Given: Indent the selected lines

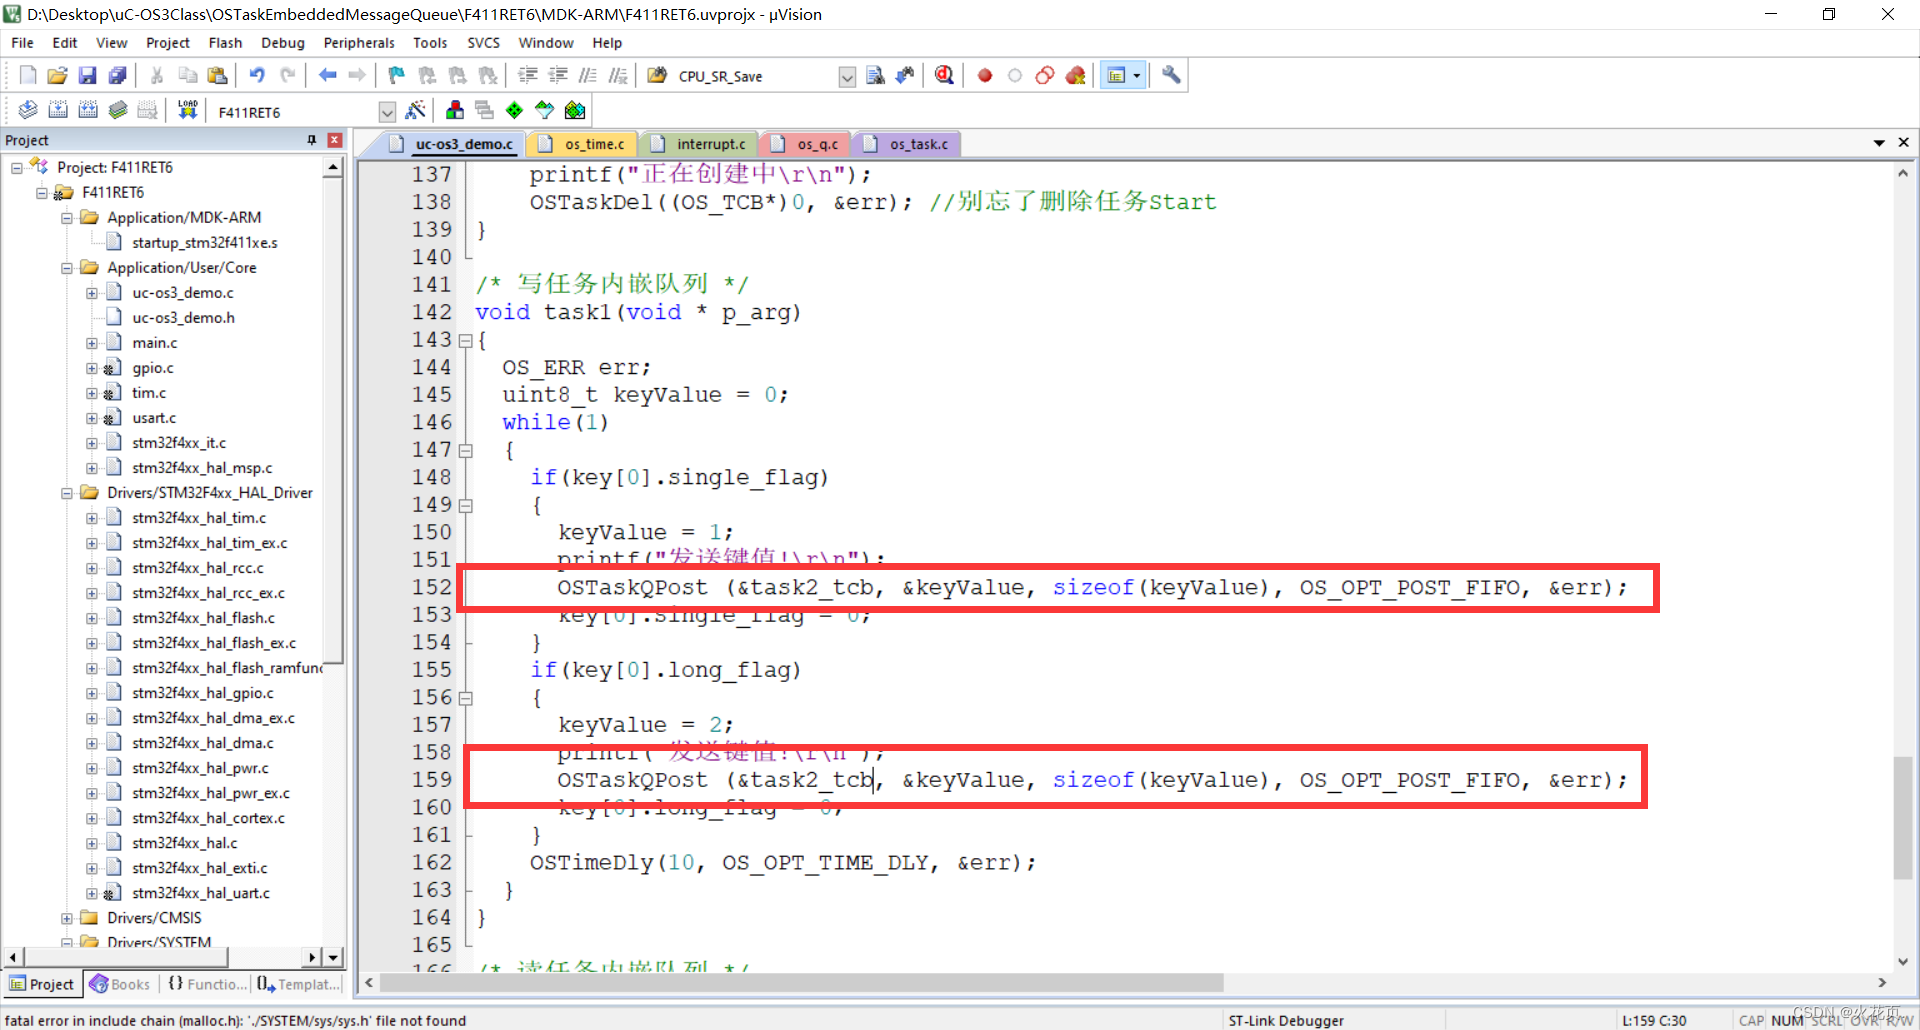Looking at the screenshot, I should (x=528, y=75).
